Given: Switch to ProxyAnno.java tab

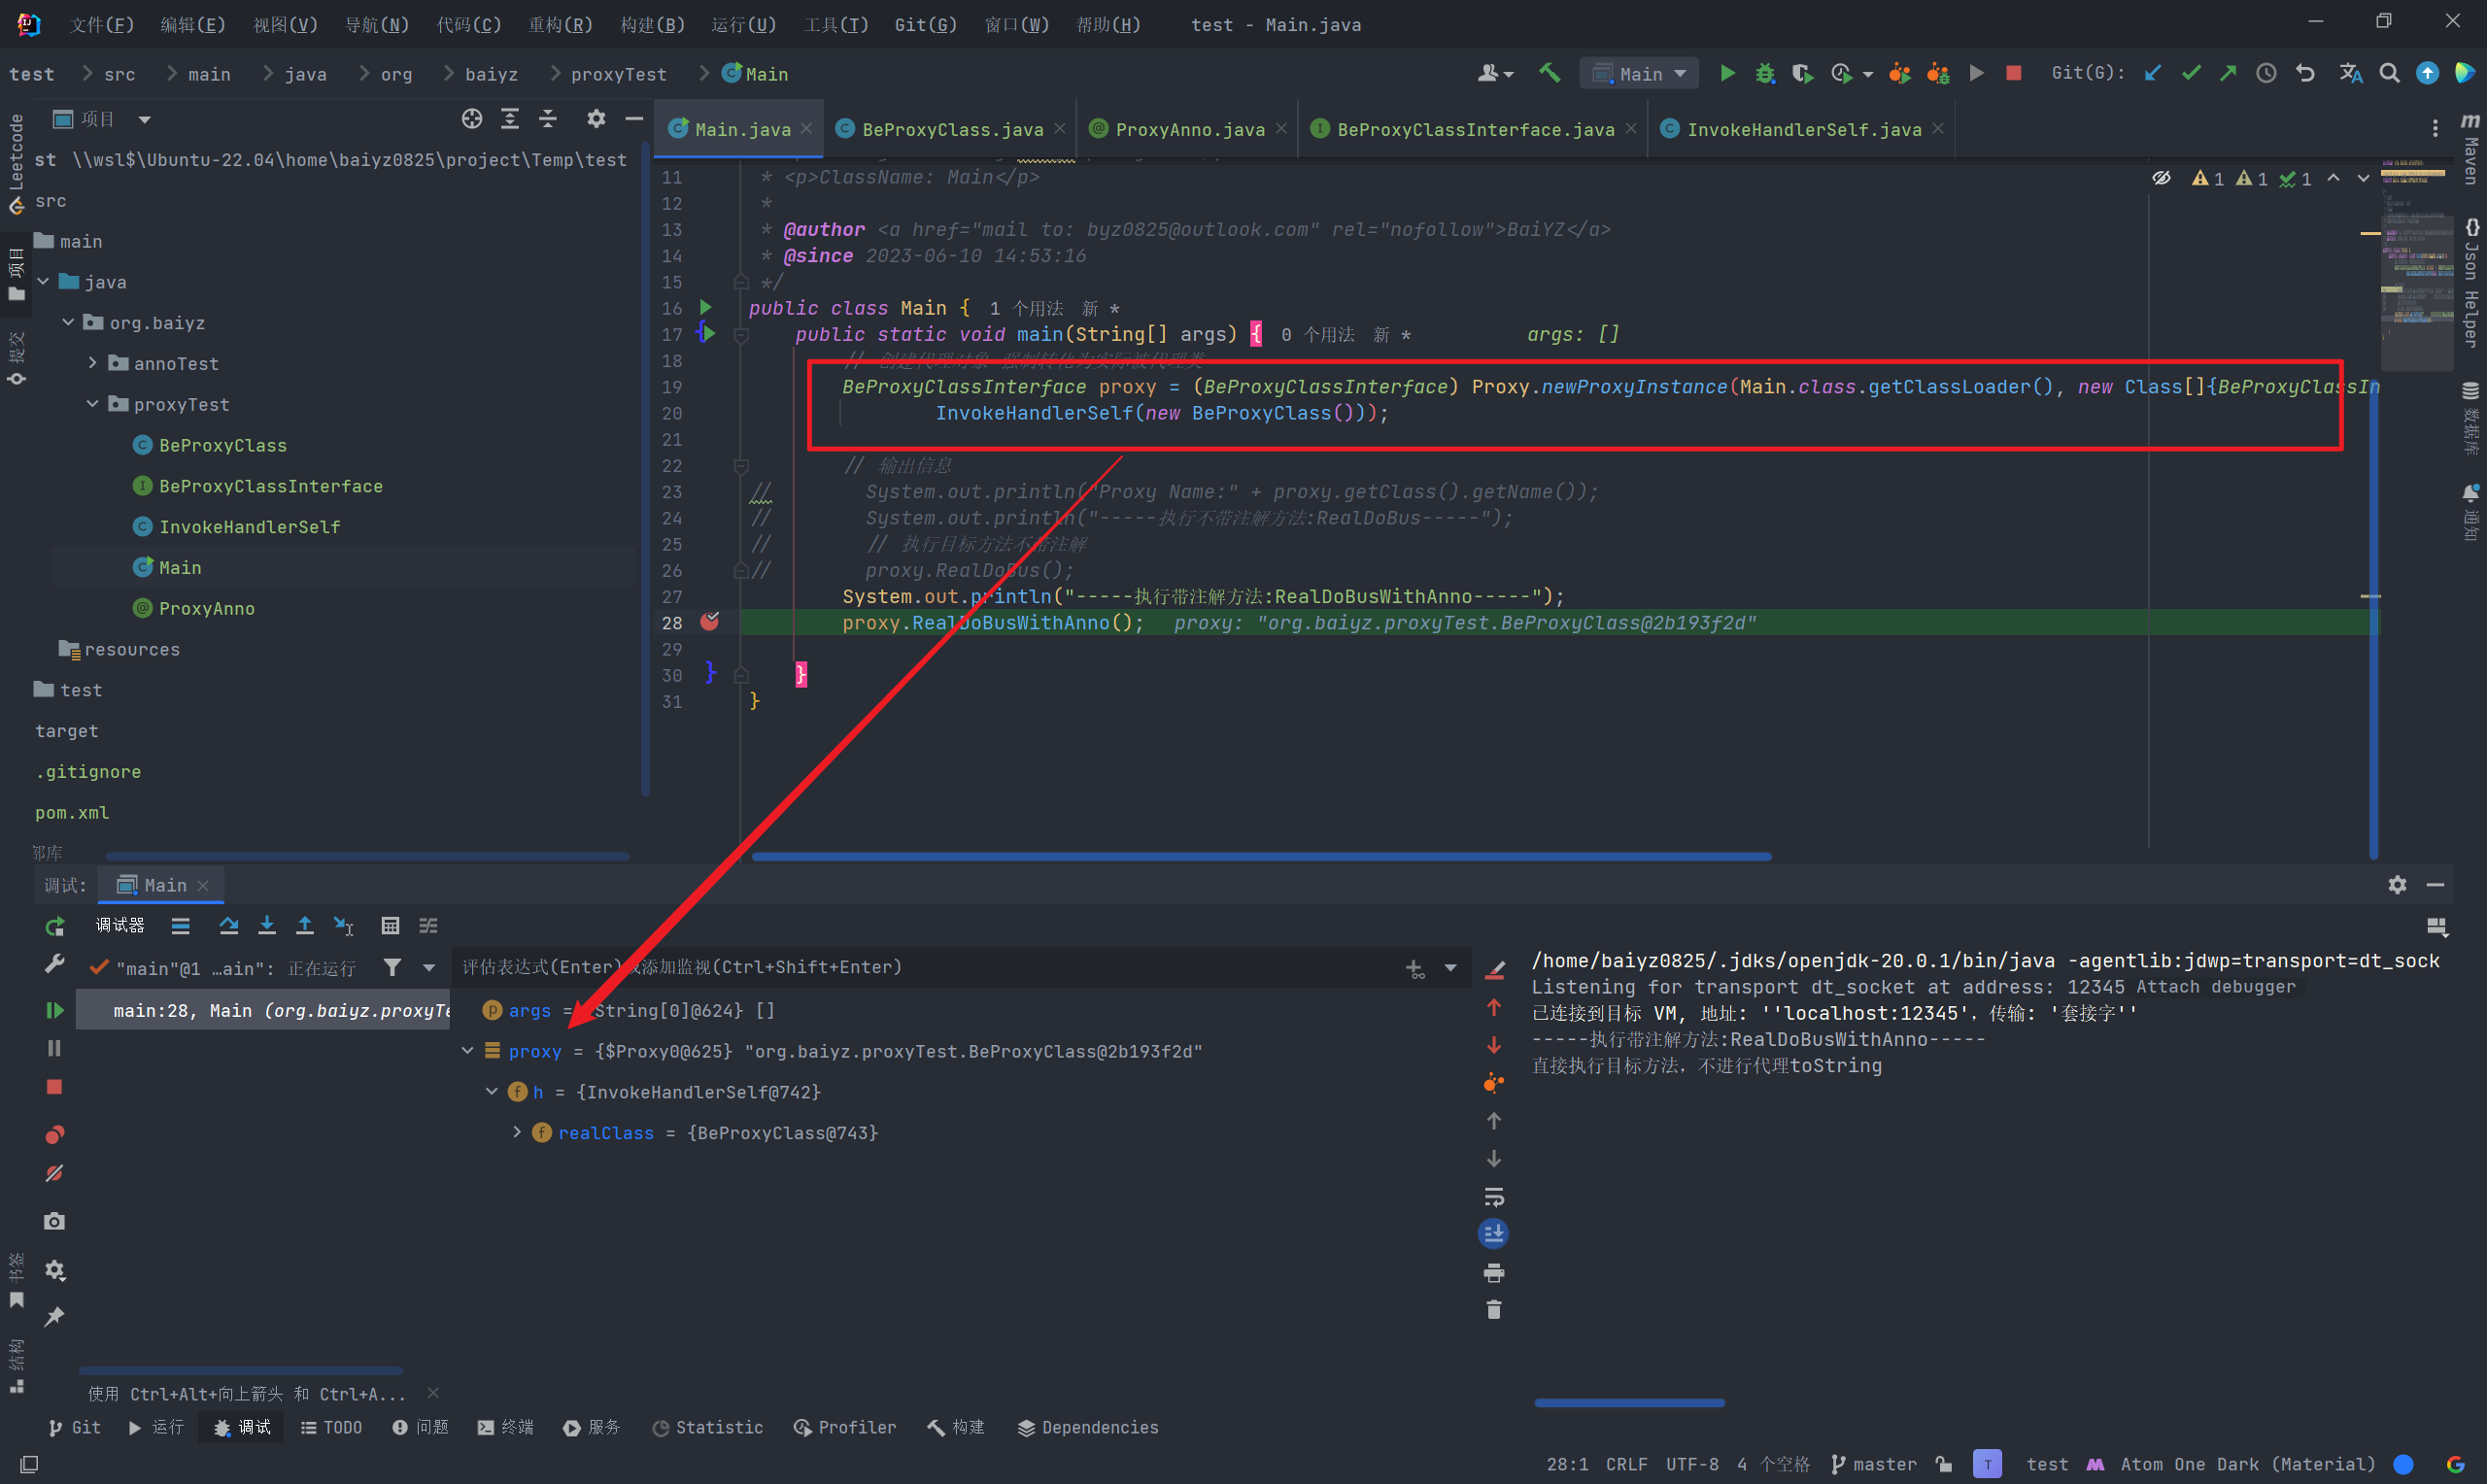Looking at the screenshot, I should 1190,129.
